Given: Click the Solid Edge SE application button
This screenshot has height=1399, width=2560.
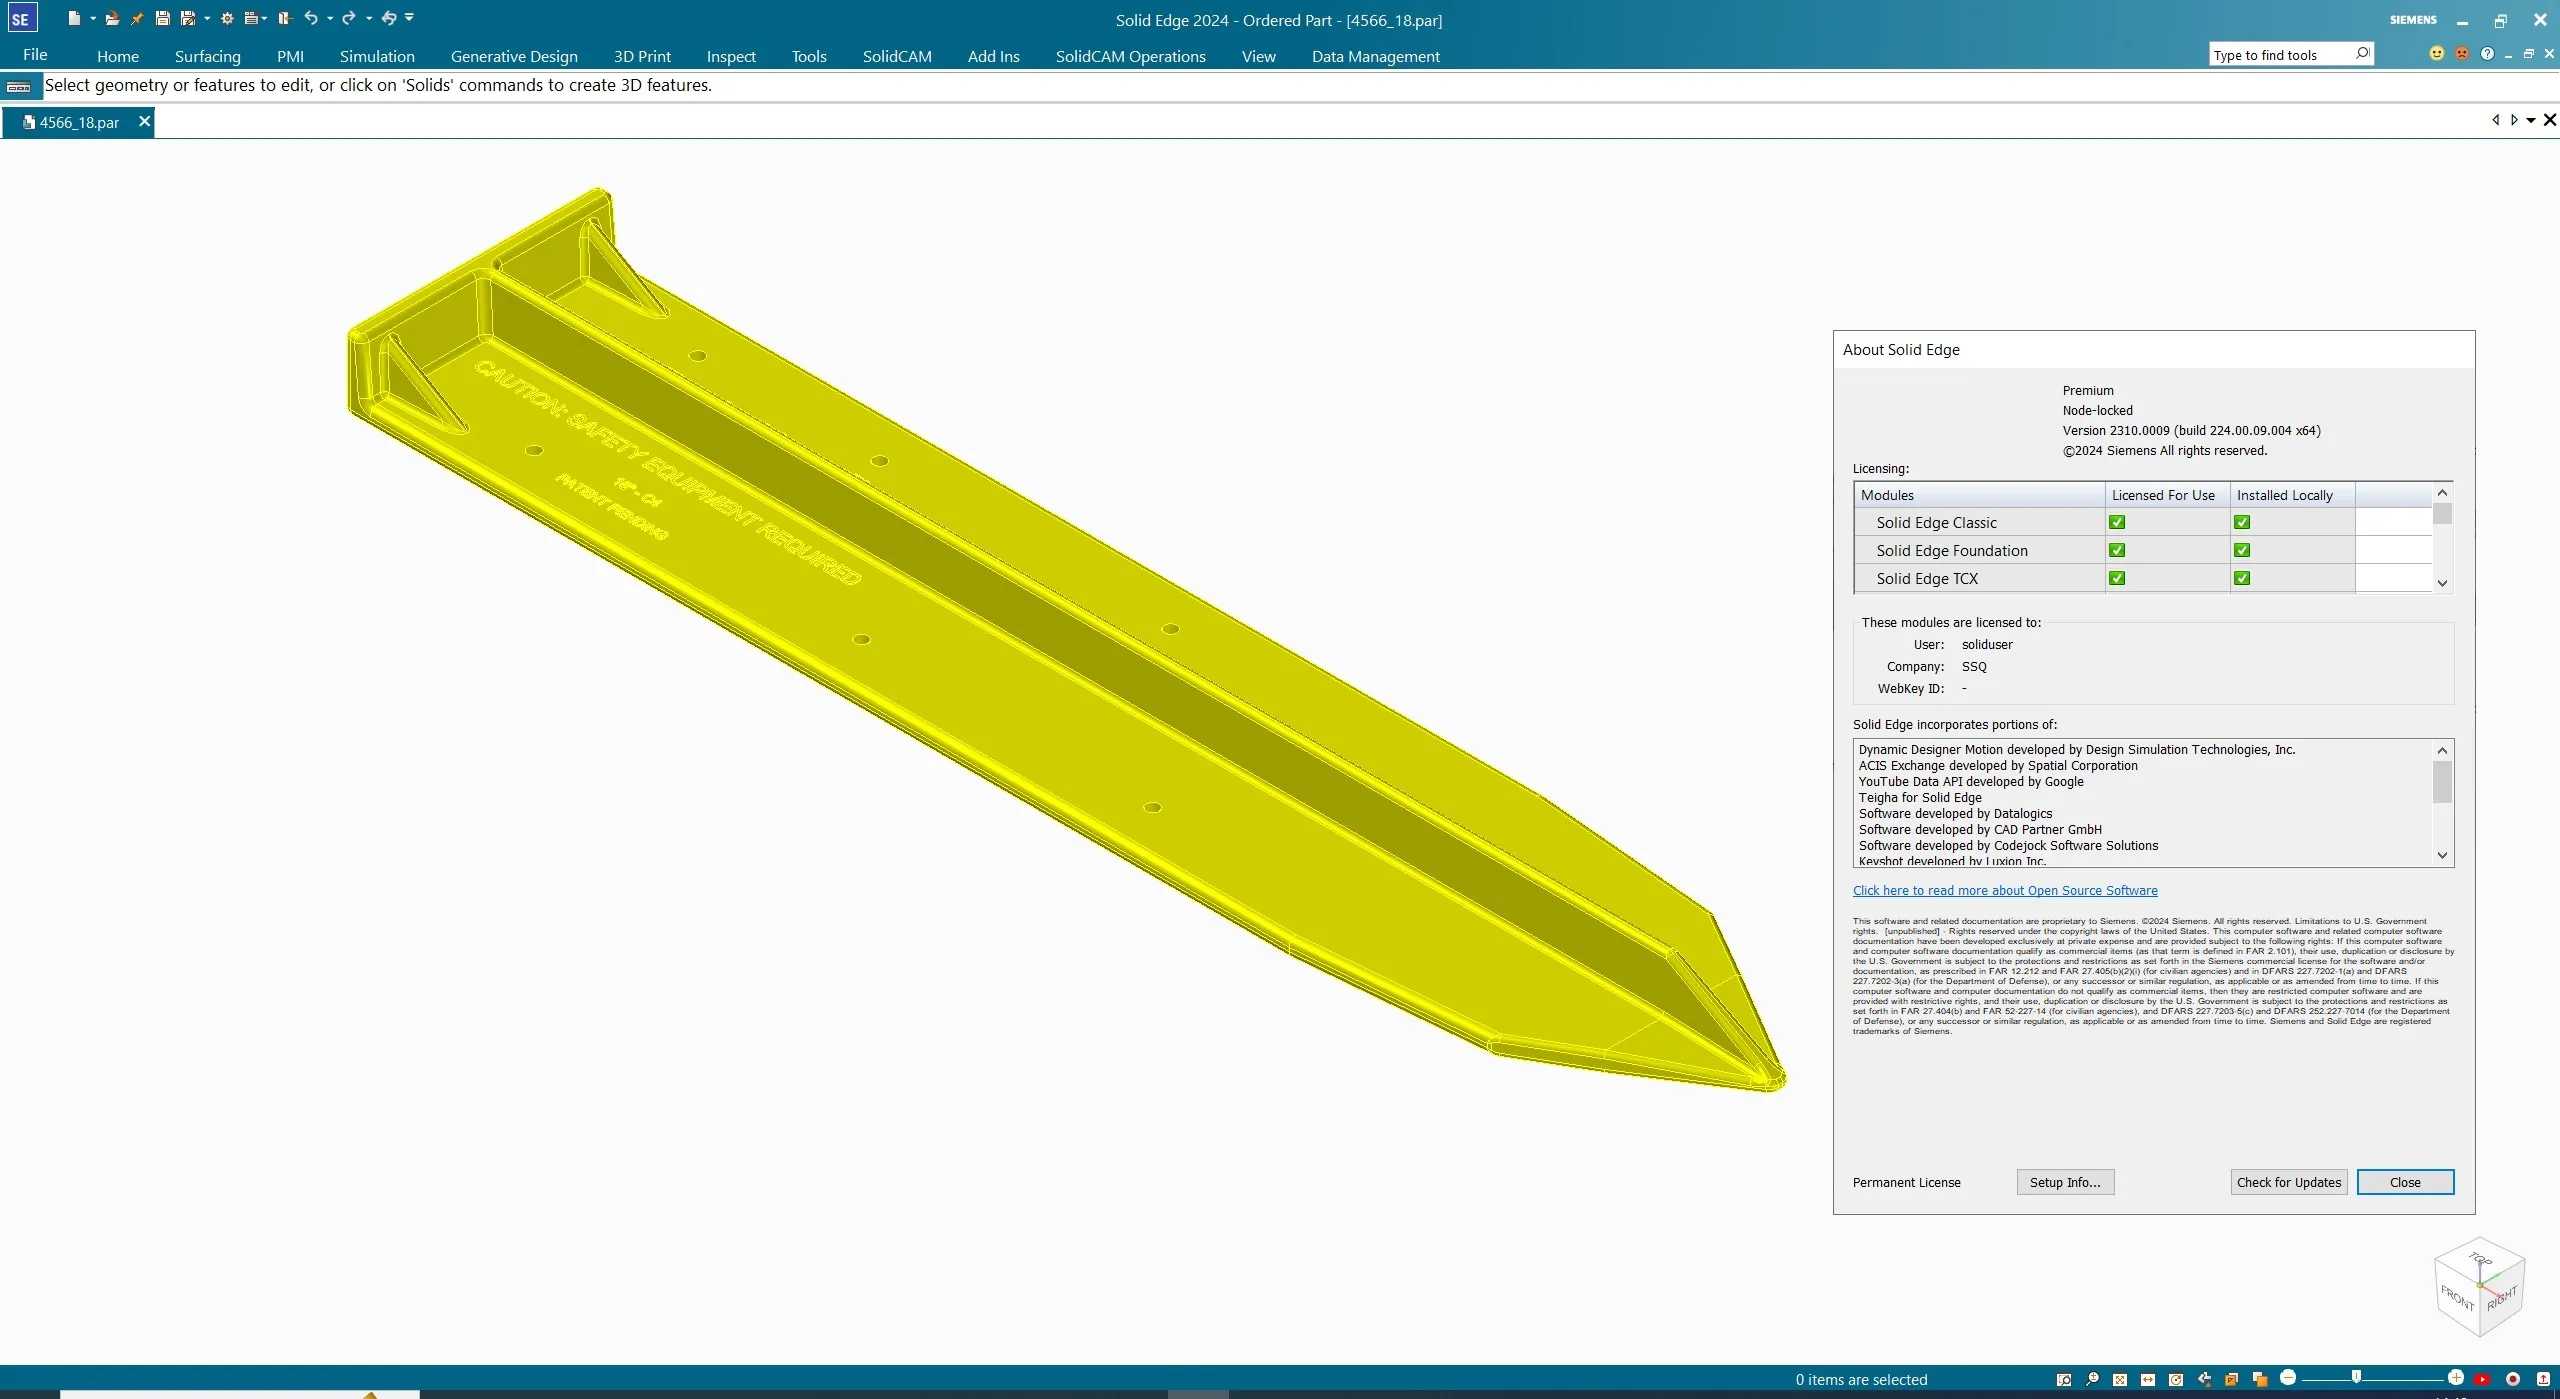Looking at the screenshot, I should tap(21, 19).
